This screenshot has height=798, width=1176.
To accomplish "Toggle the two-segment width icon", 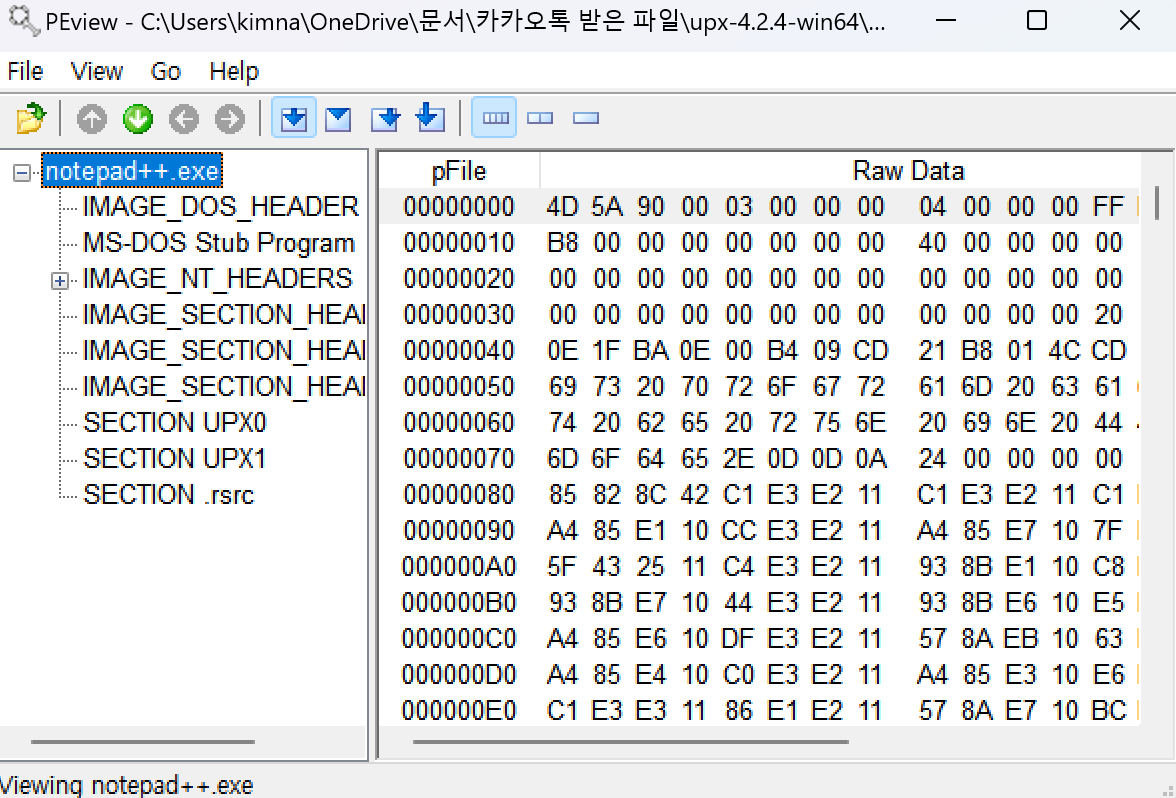I will [540, 118].
